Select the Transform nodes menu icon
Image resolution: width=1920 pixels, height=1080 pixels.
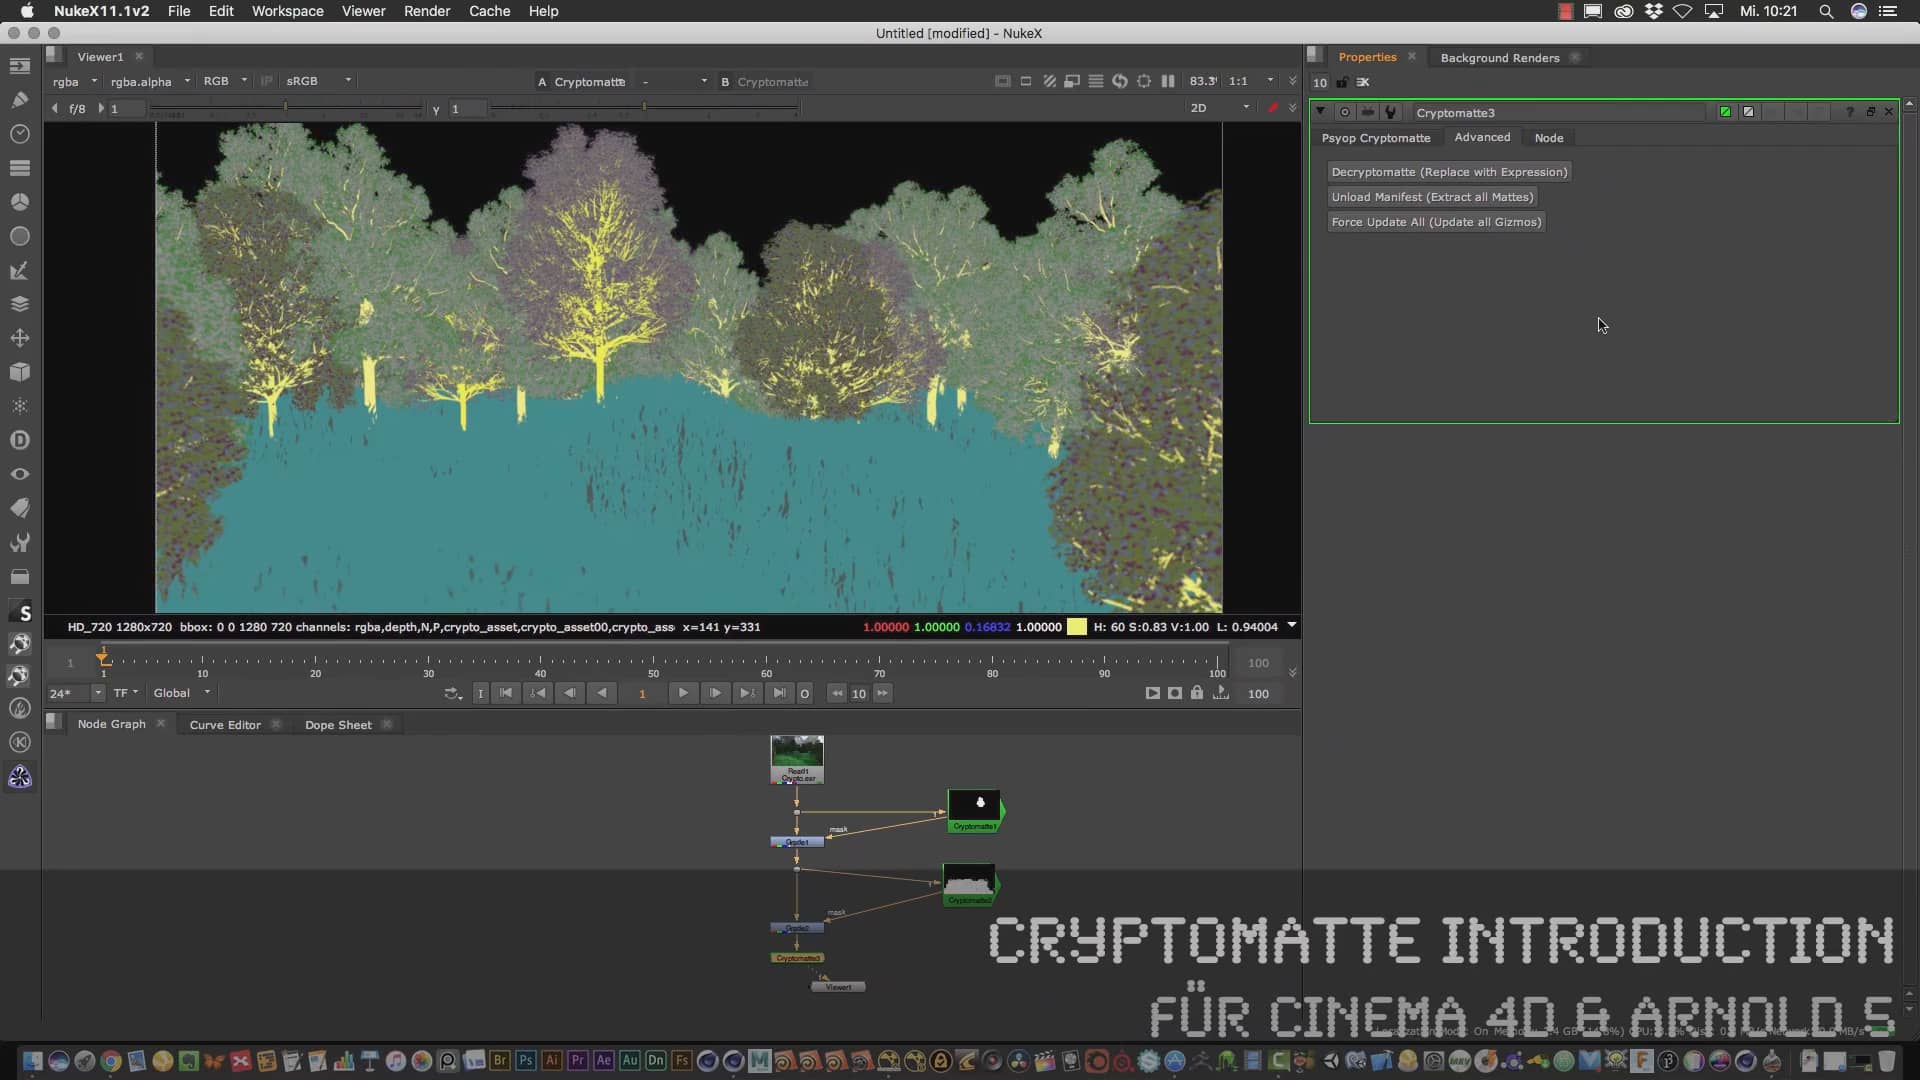pyautogui.click(x=20, y=338)
